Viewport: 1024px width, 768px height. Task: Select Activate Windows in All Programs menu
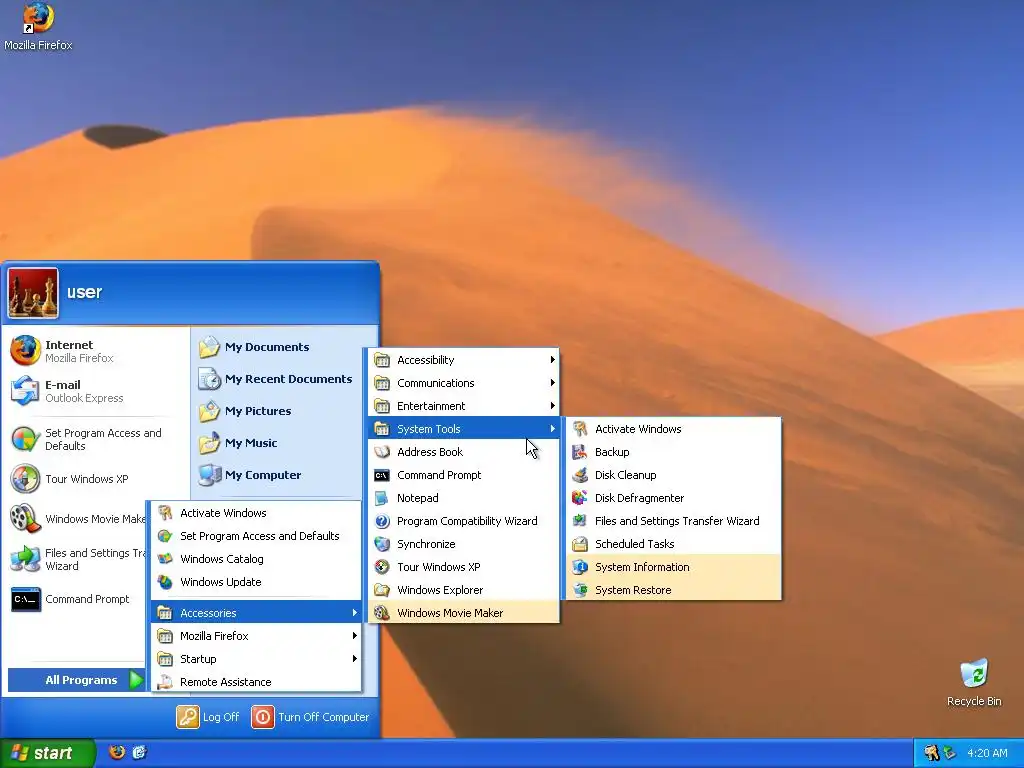click(x=256, y=513)
